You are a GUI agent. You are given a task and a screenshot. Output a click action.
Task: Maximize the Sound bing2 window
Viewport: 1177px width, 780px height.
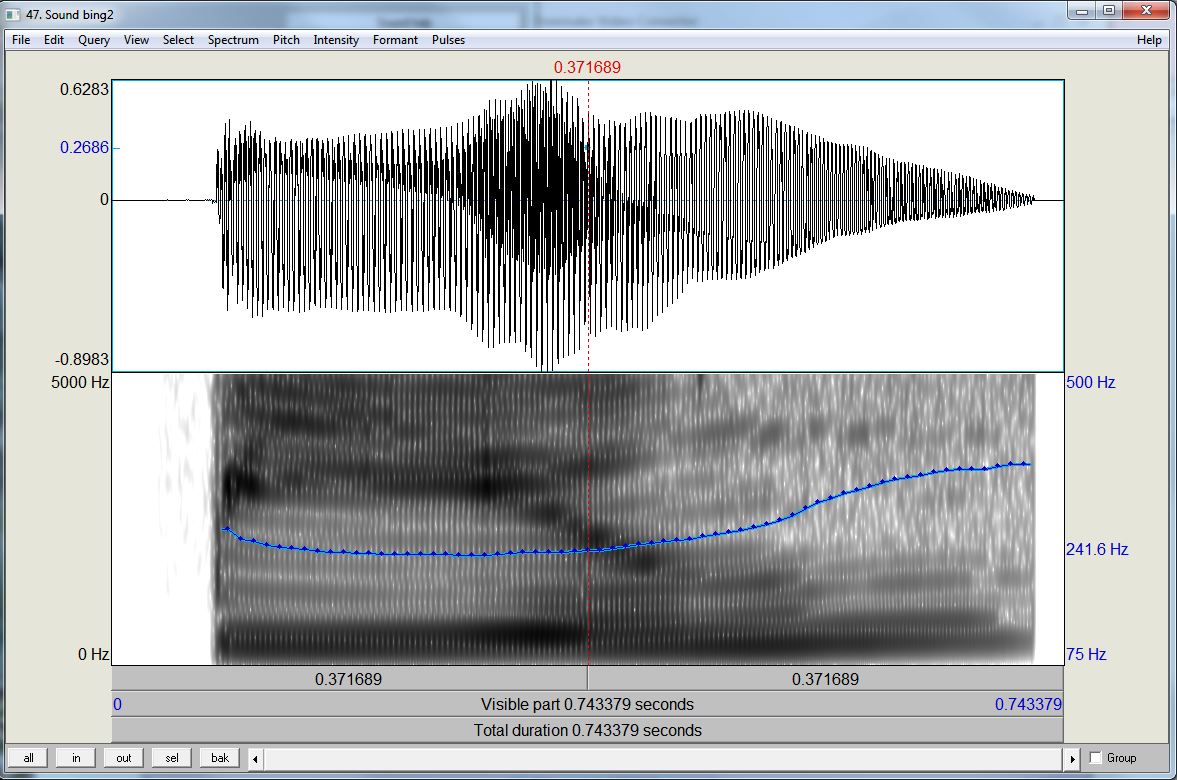pos(1109,11)
